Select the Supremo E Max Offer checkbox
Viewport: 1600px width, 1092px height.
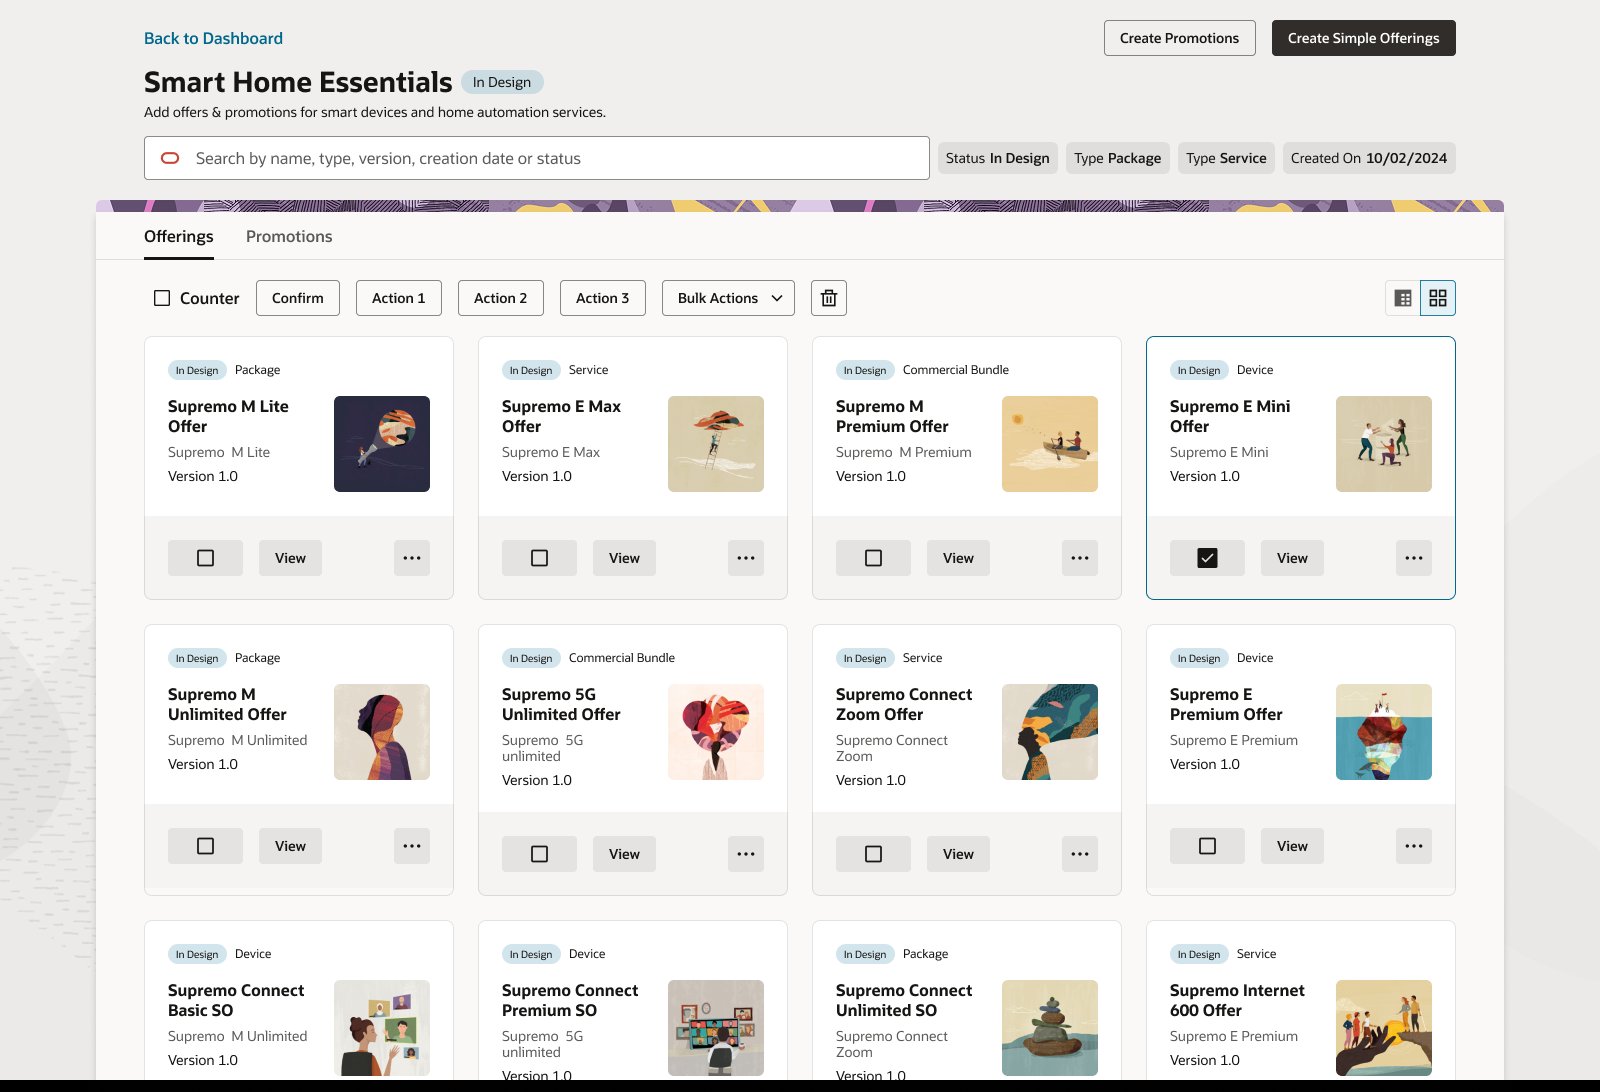pos(539,558)
